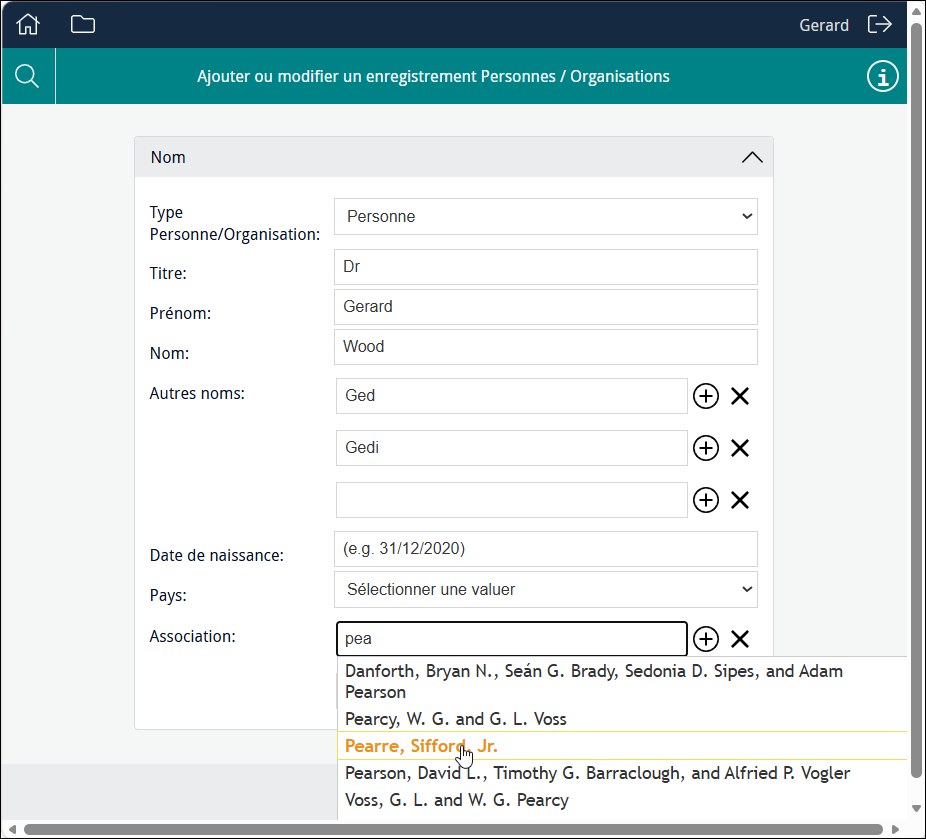Click the logout arrow icon beside Gerard
The height and width of the screenshot is (839, 926).
(879, 24)
